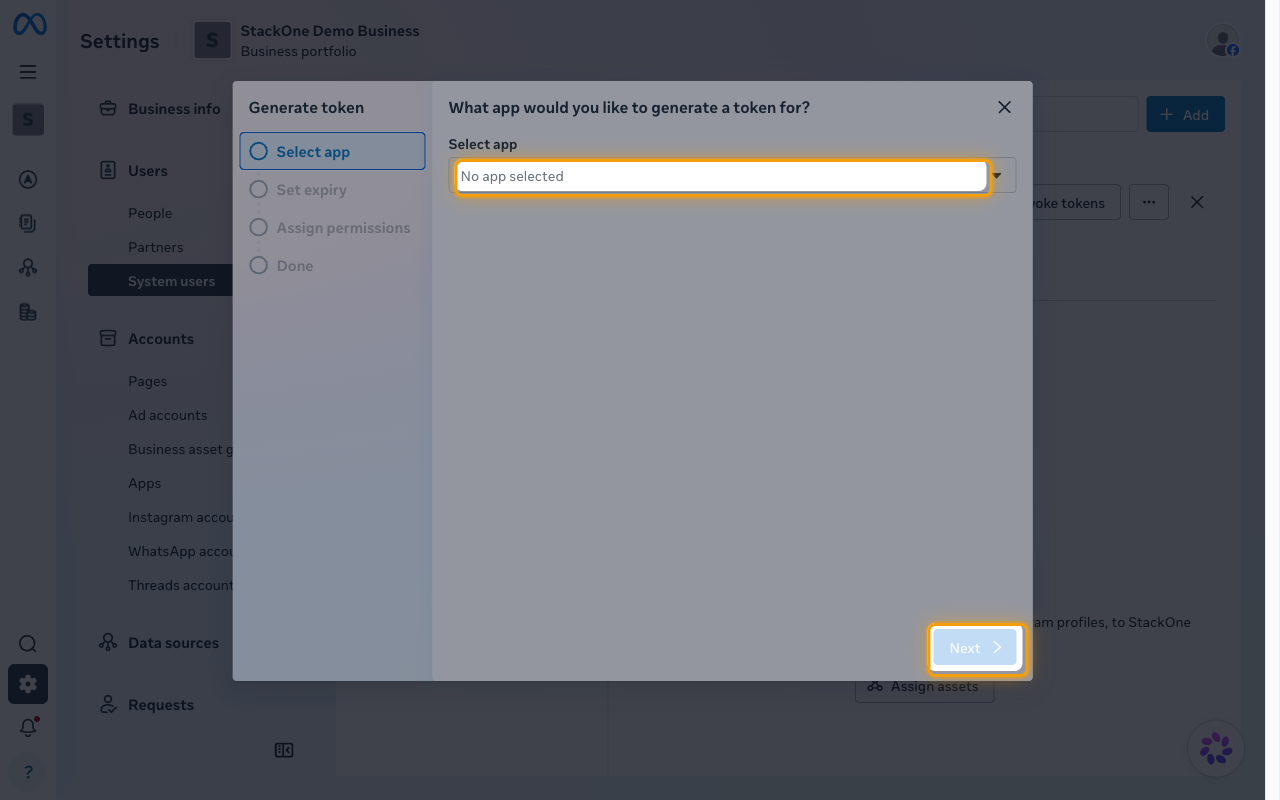Open the search icon in left rail
The height and width of the screenshot is (800, 1280).
tap(28, 644)
